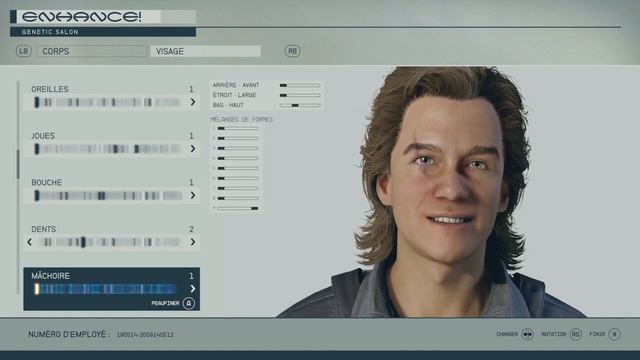Select the MÂCHOIRE category label

click(51, 276)
